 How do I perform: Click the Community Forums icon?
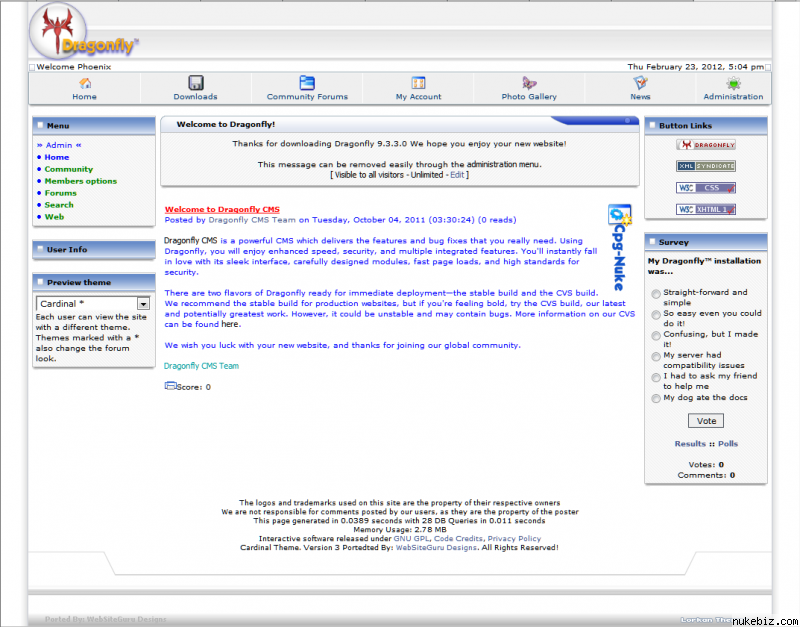[x=307, y=83]
